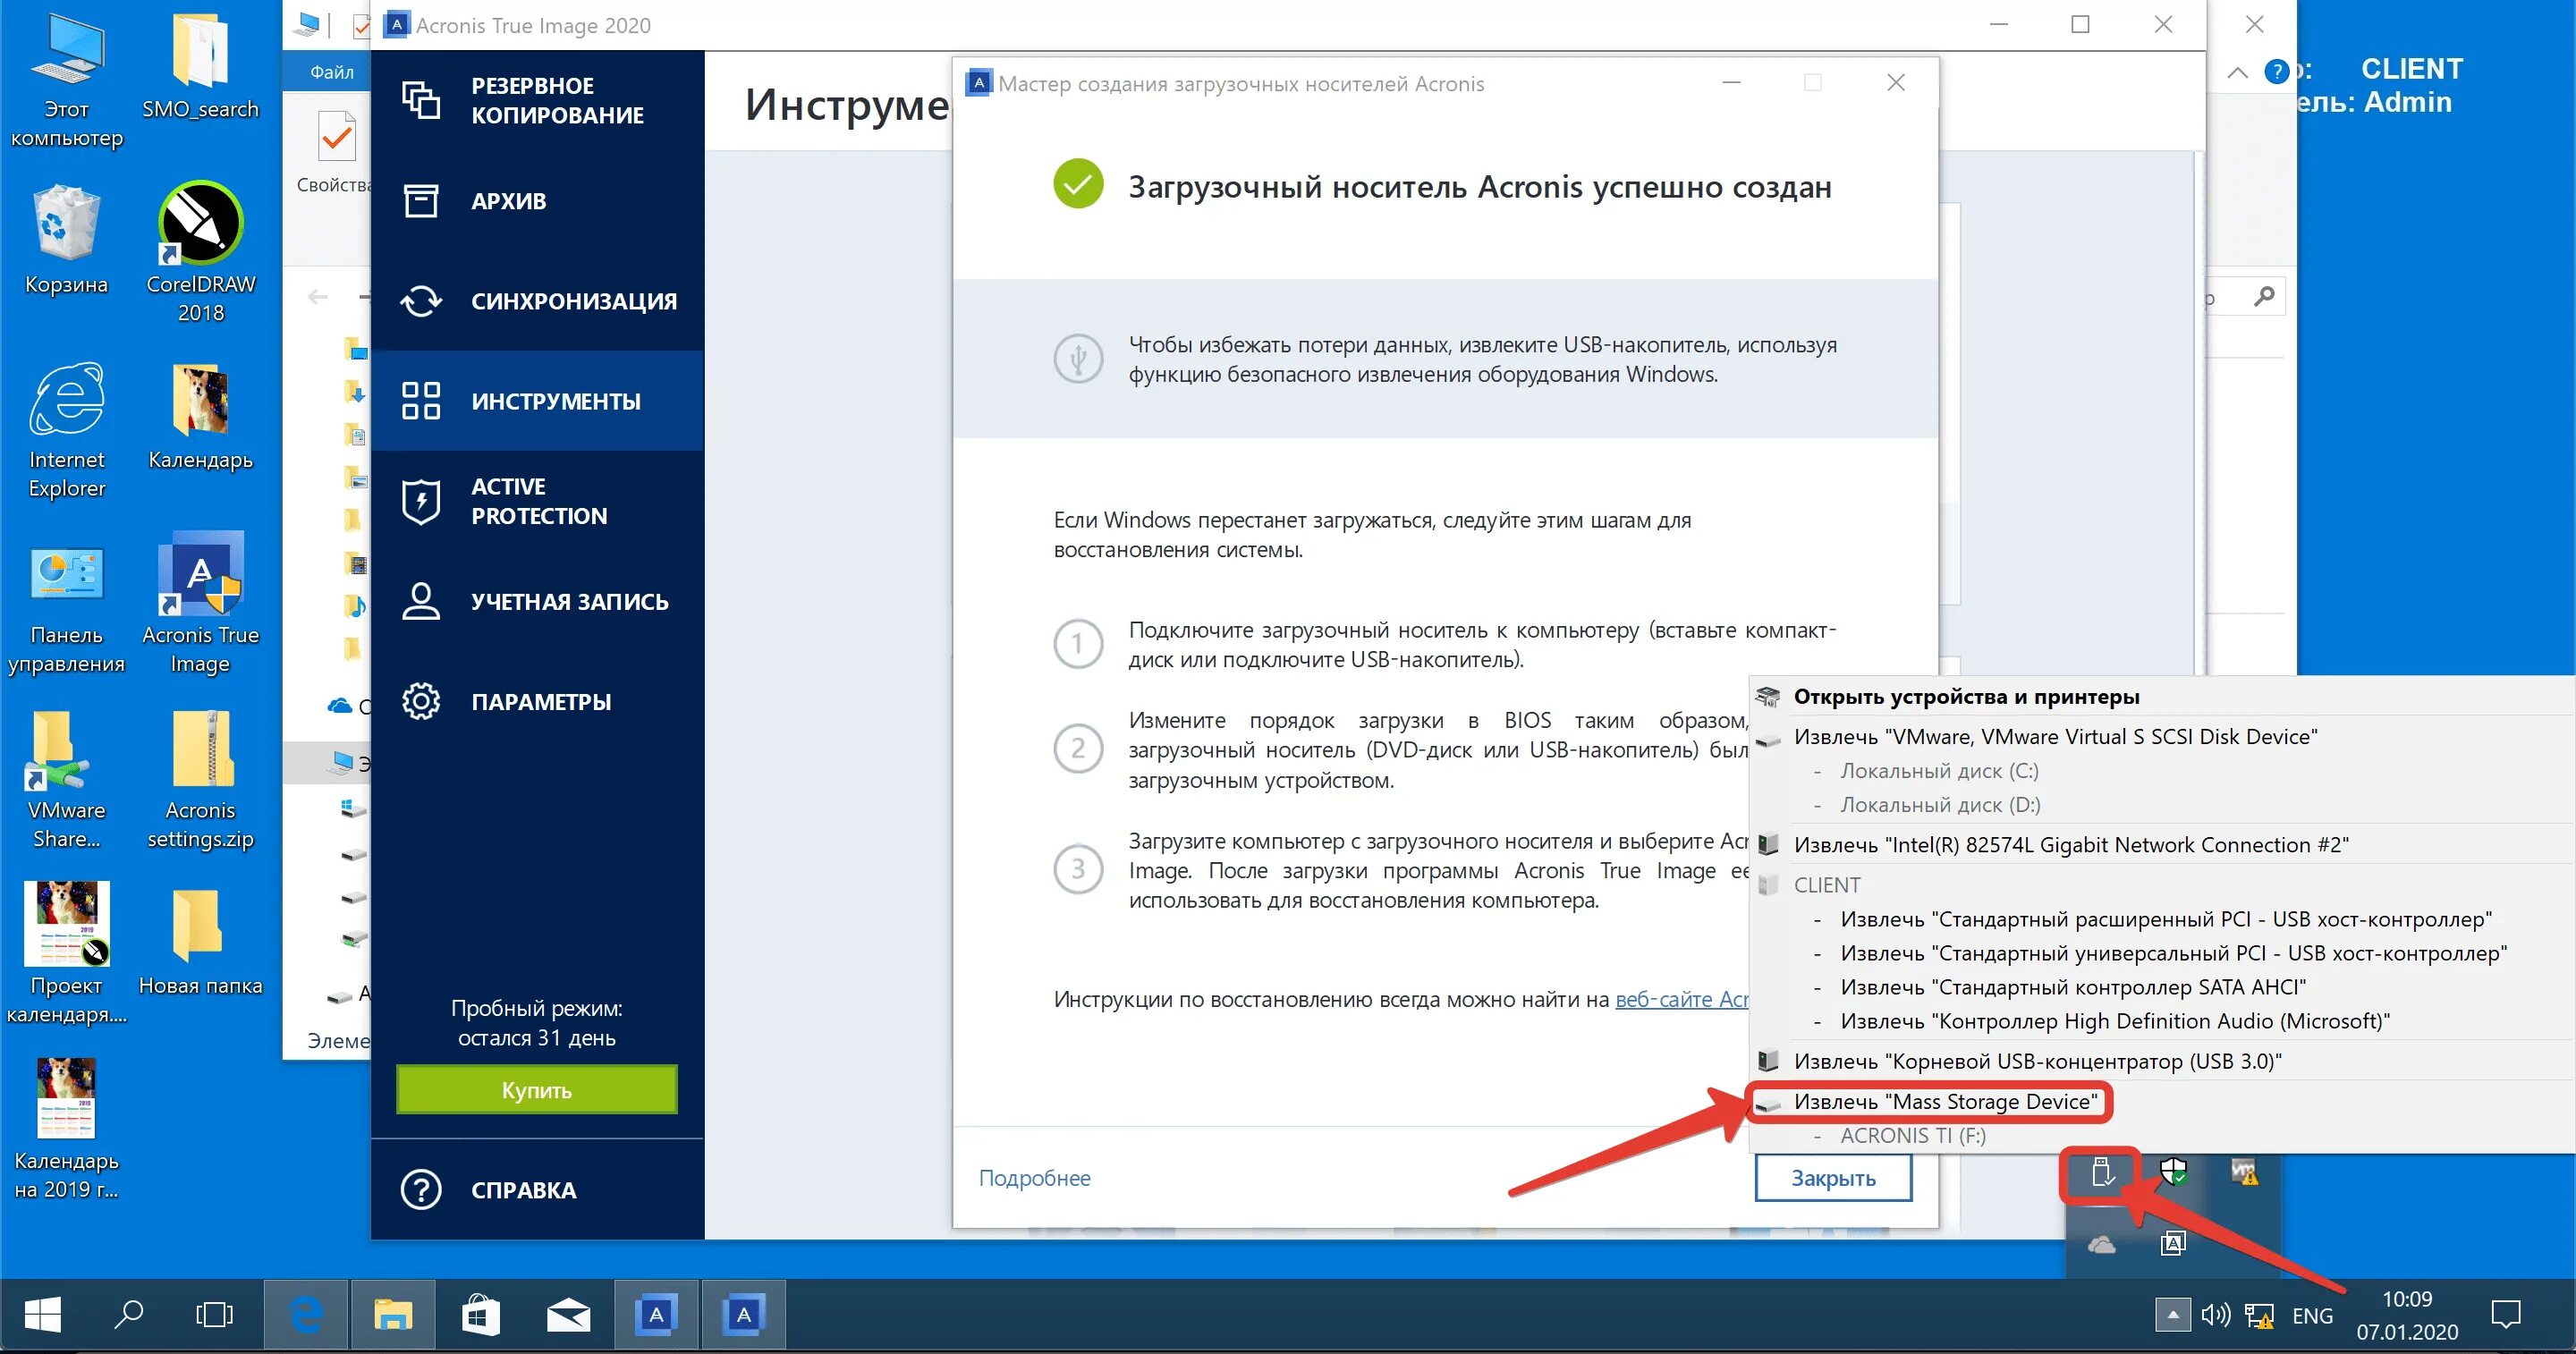Click the volume speaker icon in tray
Image resolution: width=2576 pixels, height=1354 pixels.
(x=2215, y=1315)
